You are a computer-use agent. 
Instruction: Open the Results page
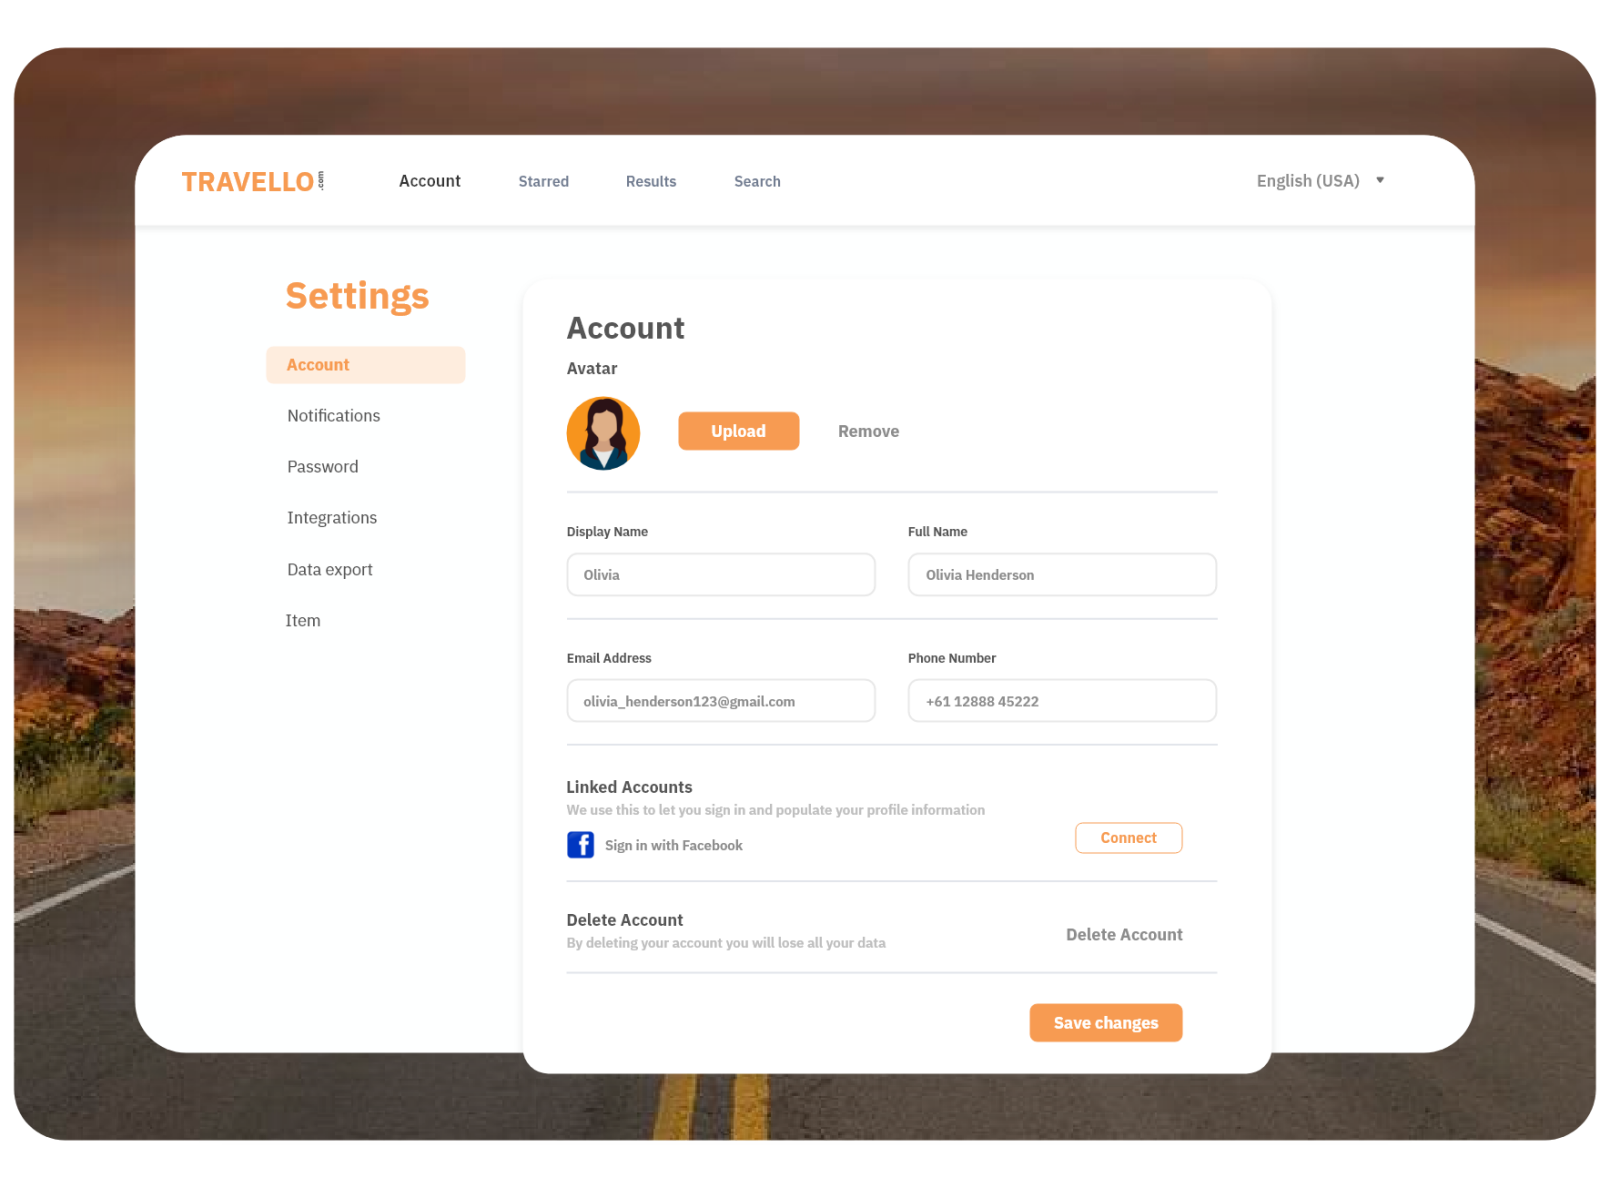click(x=651, y=181)
